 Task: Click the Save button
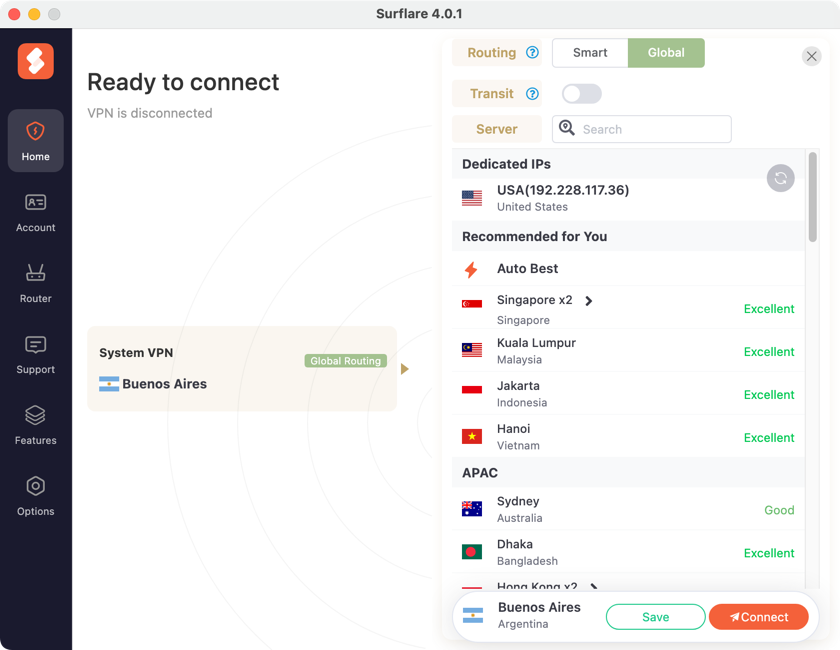[x=655, y=617]
